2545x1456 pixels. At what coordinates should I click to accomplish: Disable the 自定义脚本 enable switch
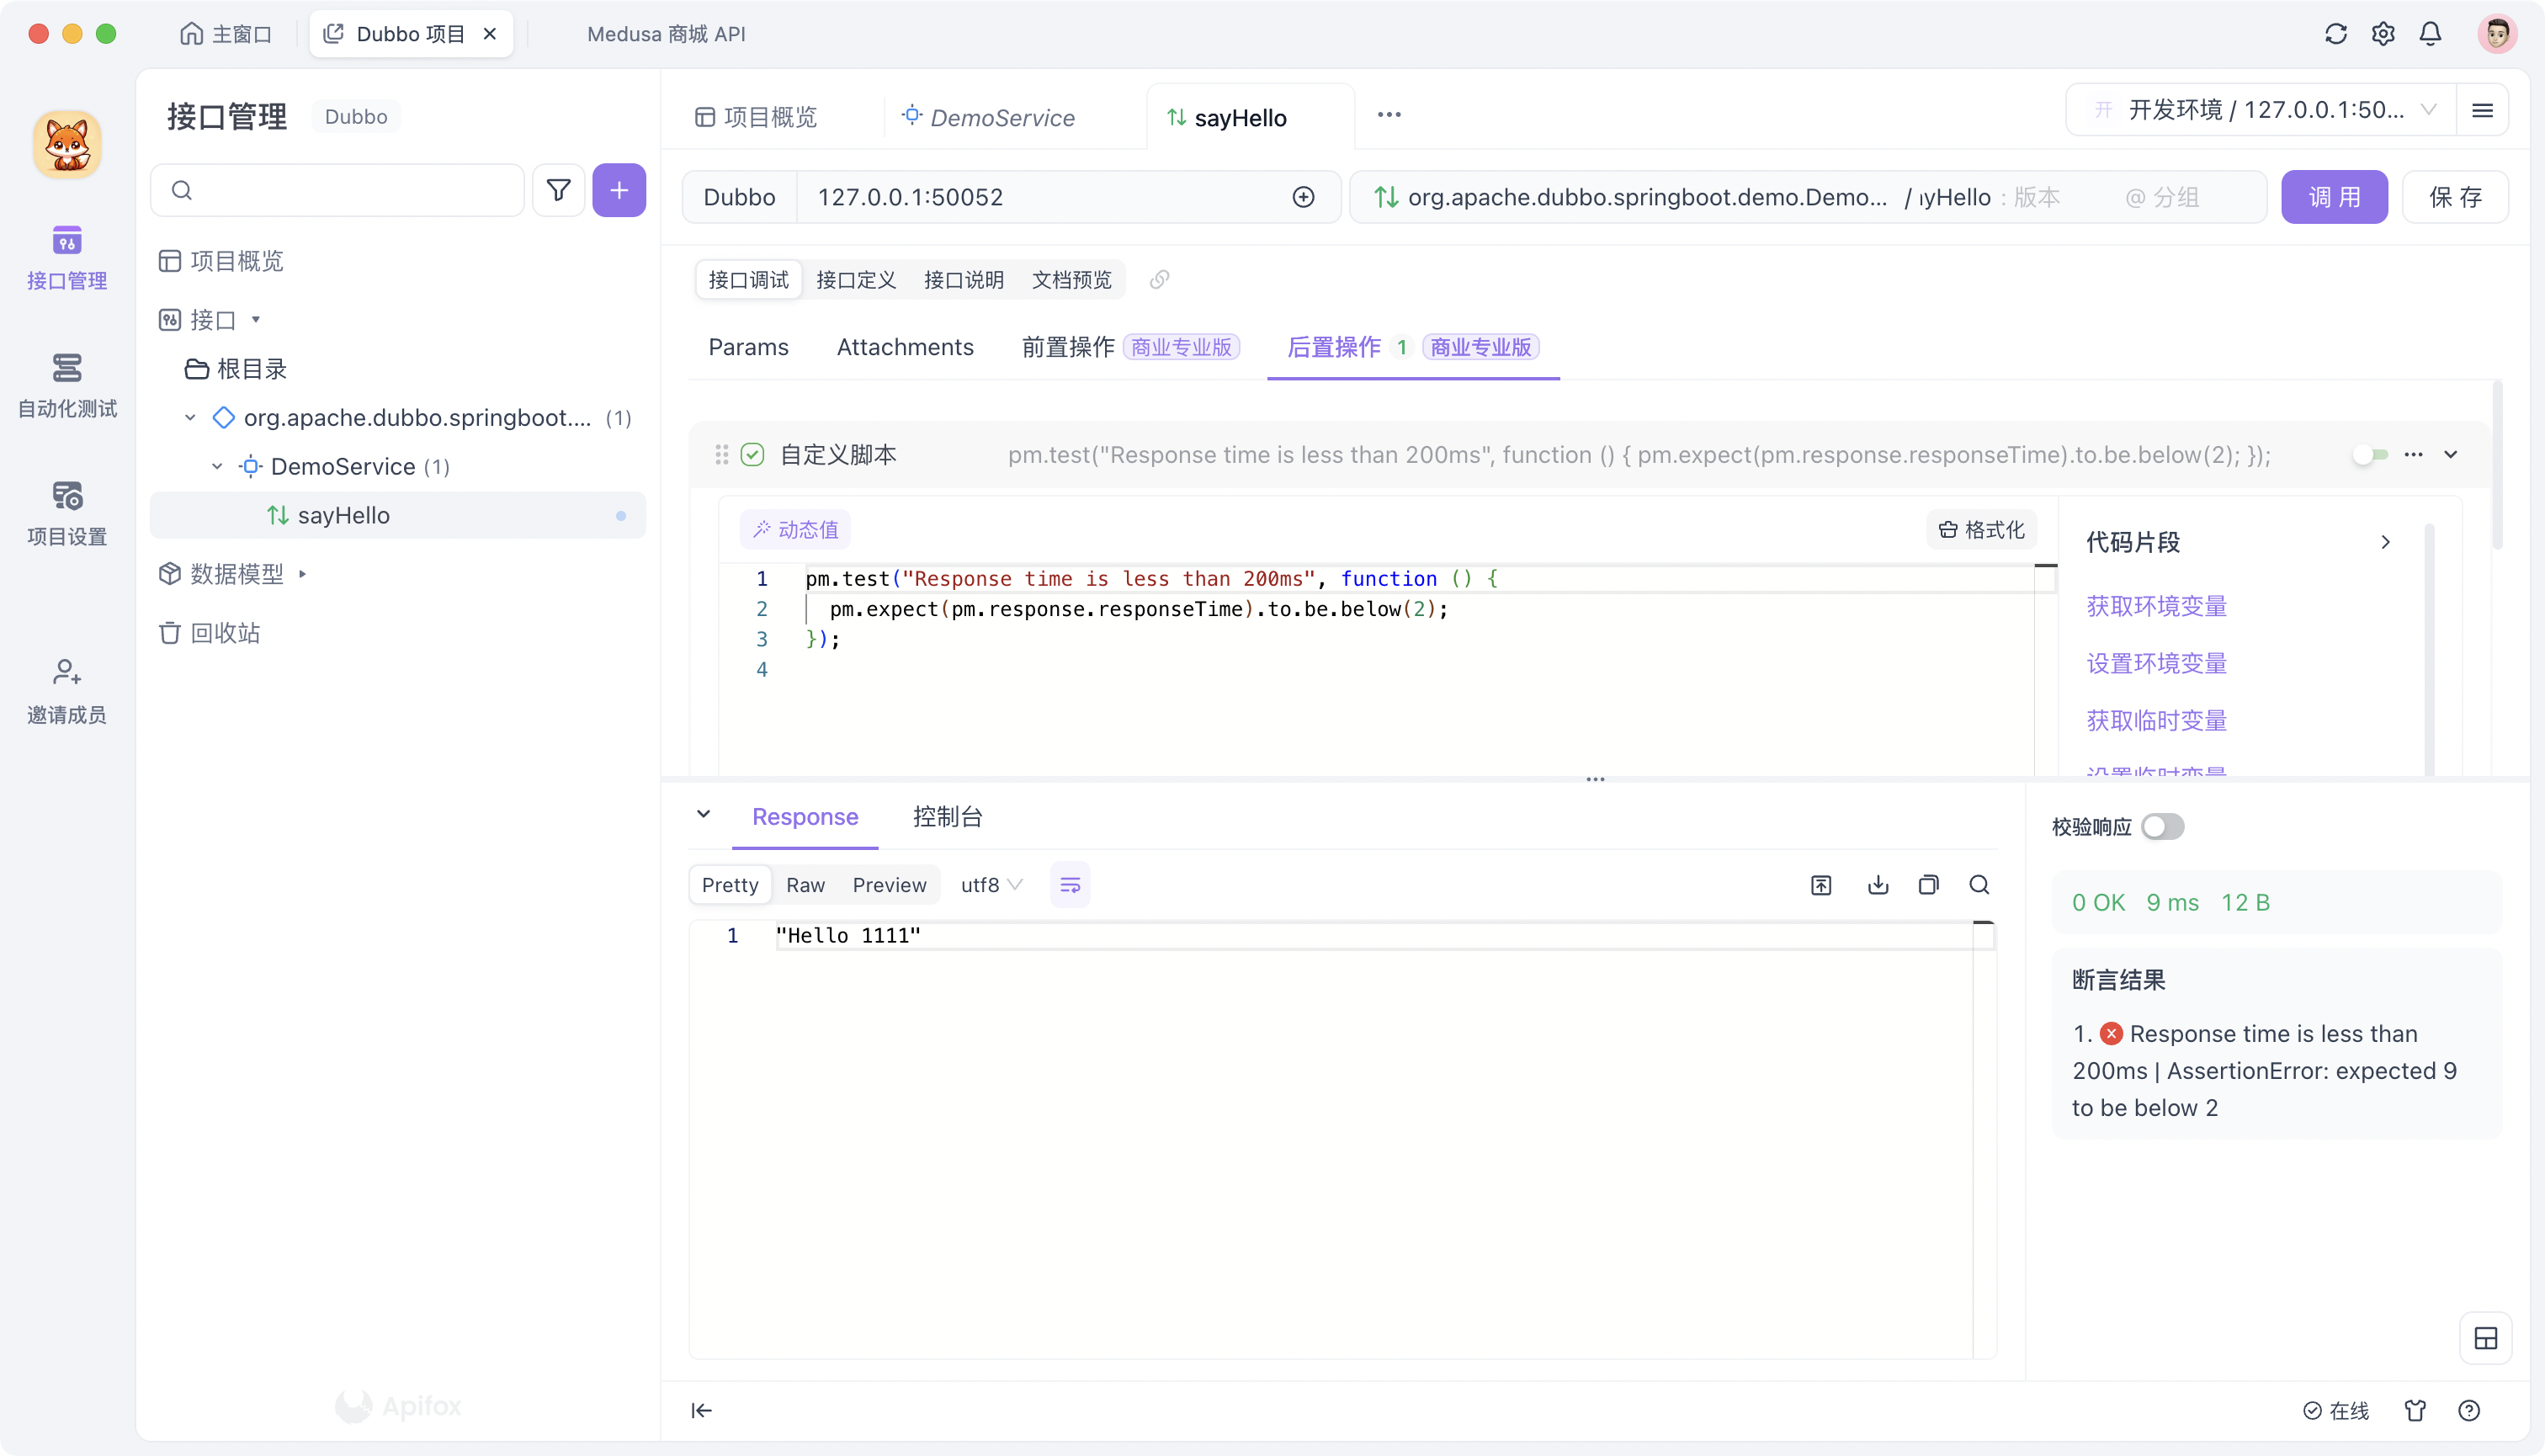click(x=2370, y=455)
